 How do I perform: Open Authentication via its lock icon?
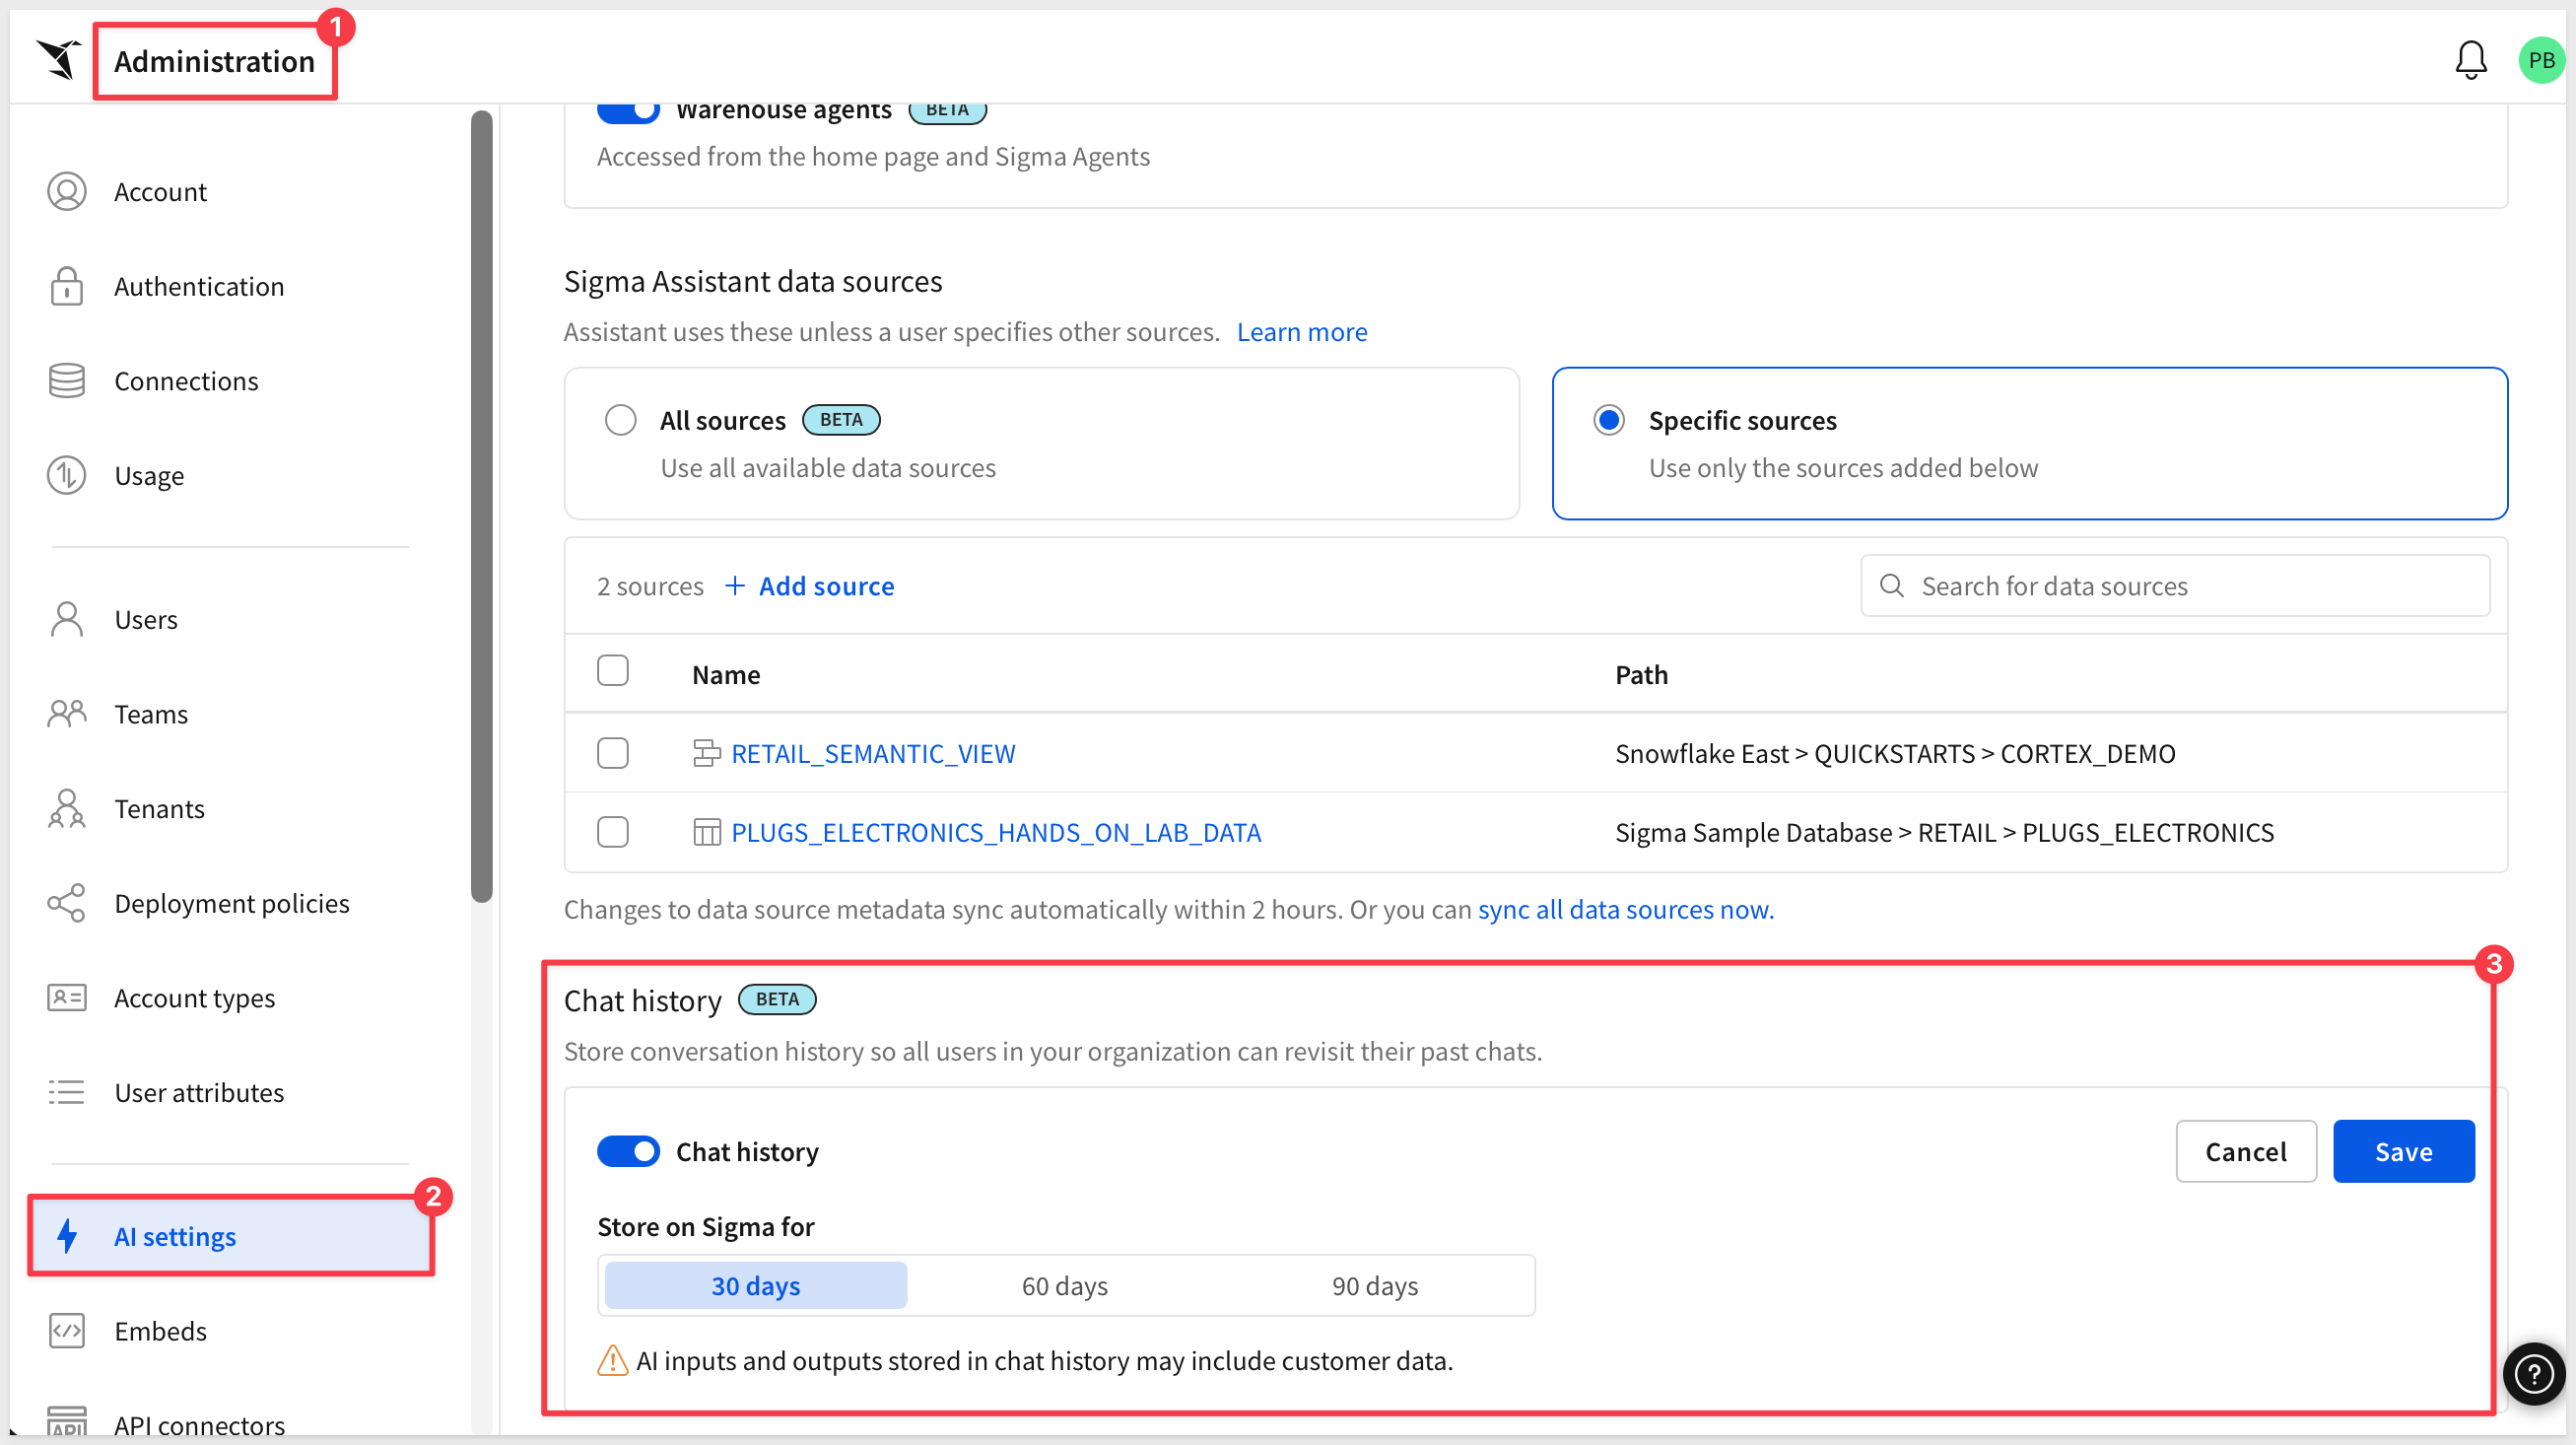click(67, 286)
